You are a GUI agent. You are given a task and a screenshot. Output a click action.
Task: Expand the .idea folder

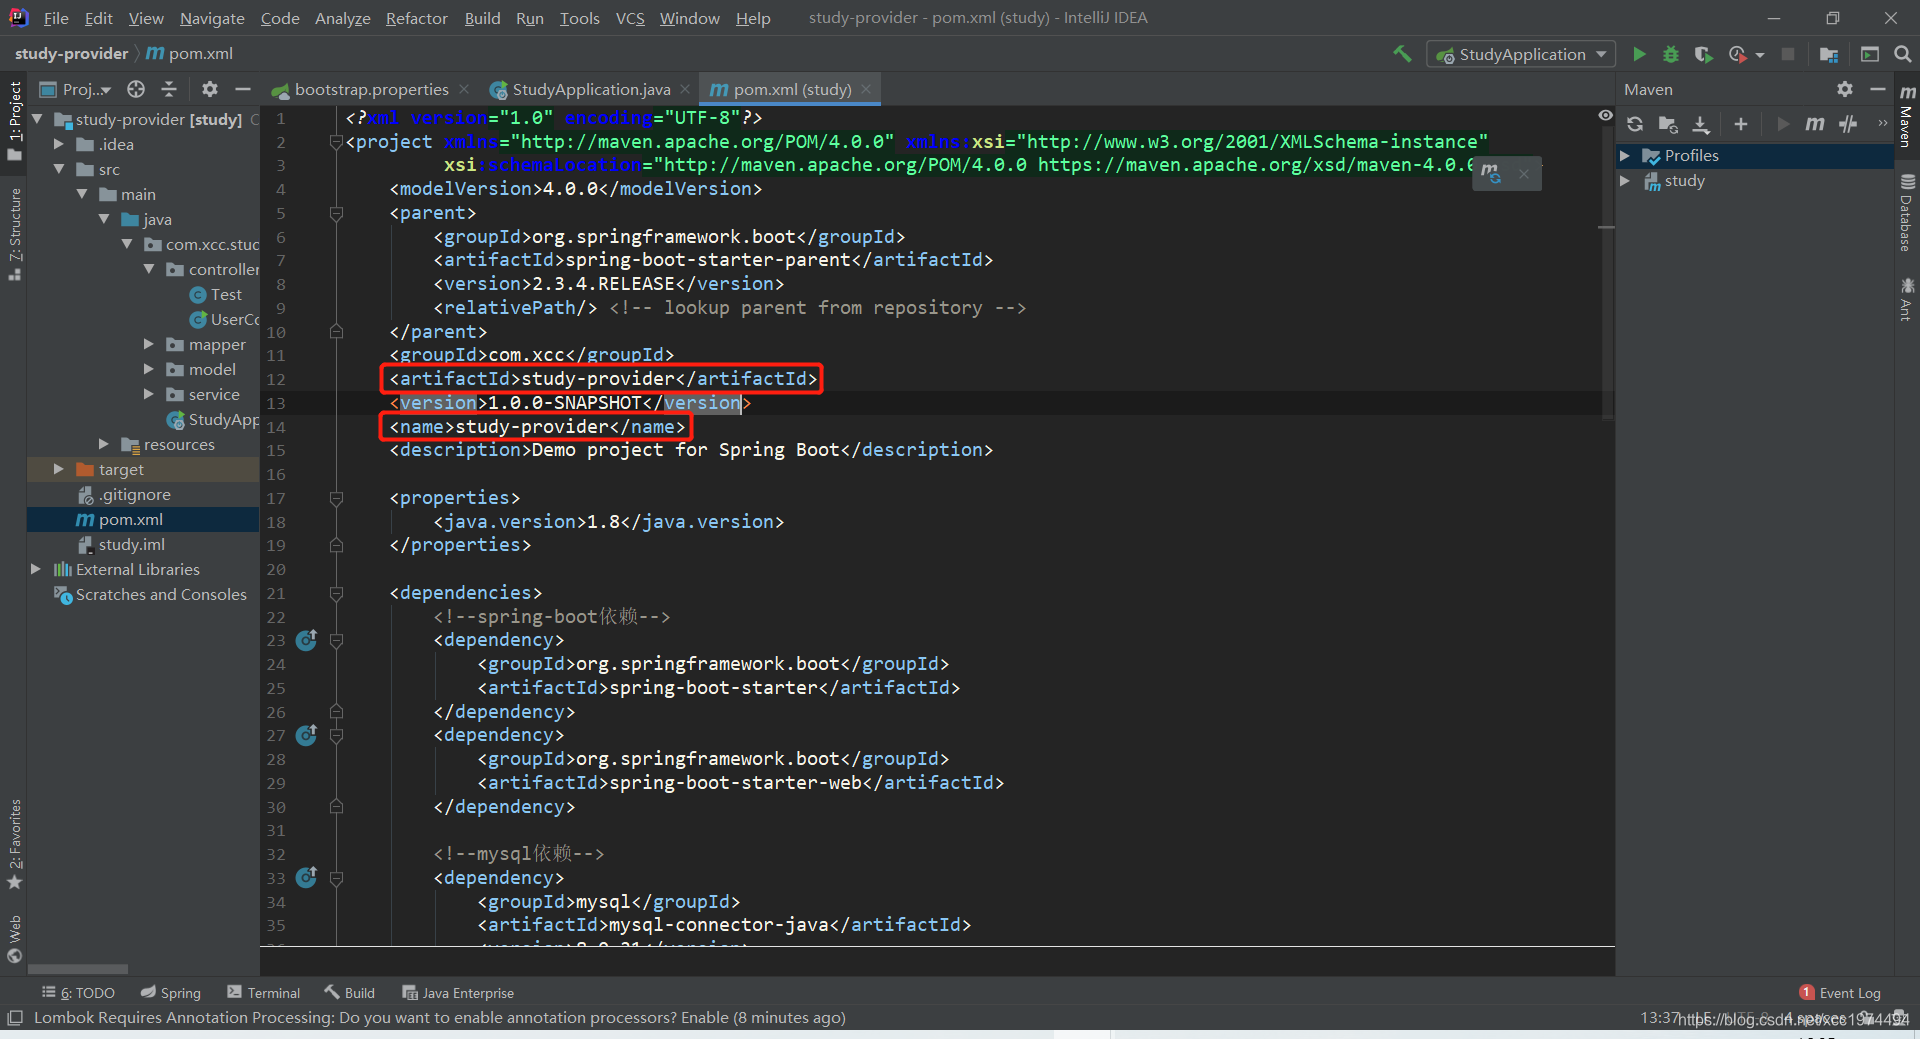point(59,144)
